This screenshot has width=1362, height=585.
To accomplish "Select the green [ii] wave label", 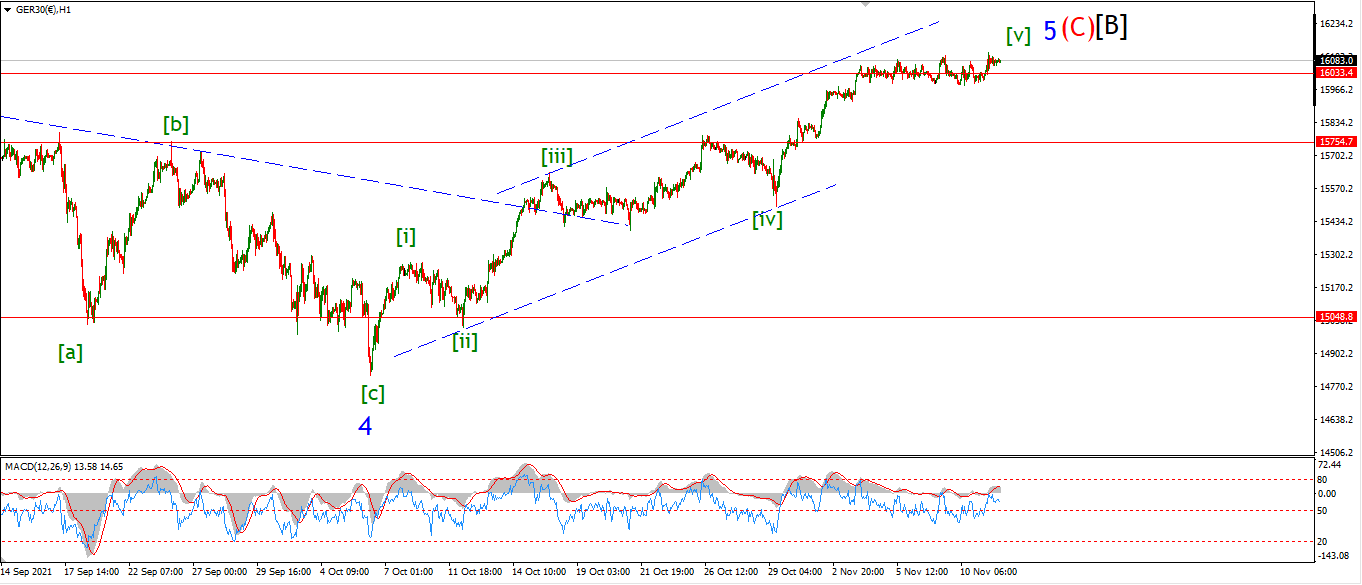I will click(x=464, y=341).
